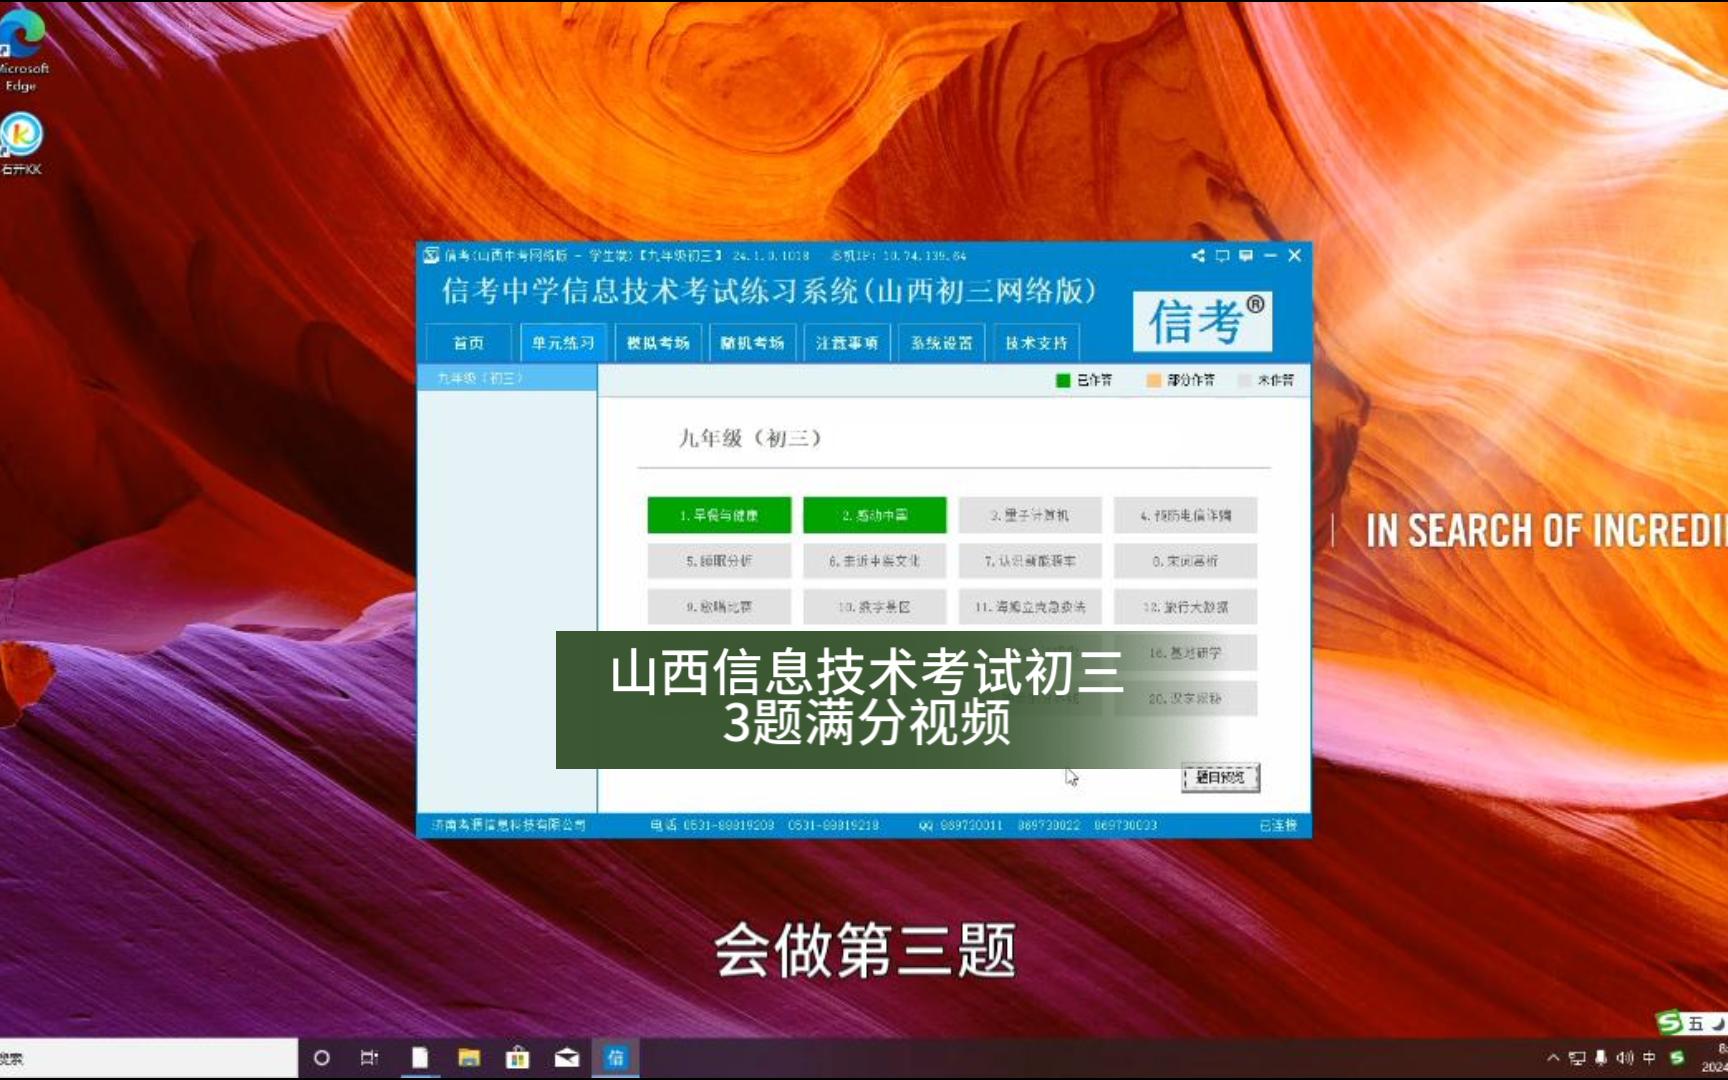Open the 系统设置 menu tab

click(940, 342)
